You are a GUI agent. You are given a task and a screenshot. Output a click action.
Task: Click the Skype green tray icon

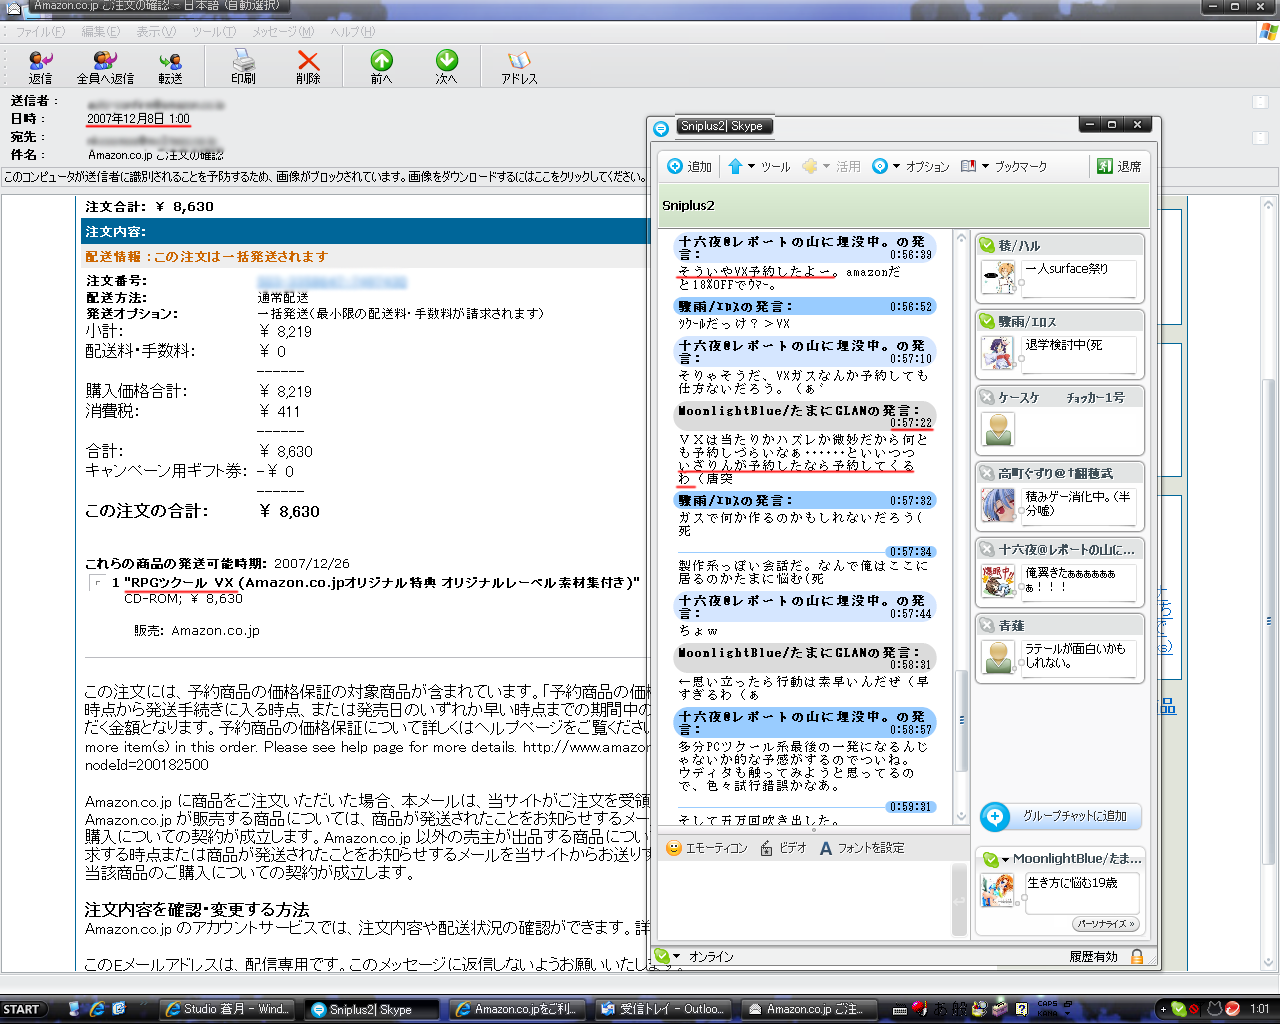click(1179, 1009)
